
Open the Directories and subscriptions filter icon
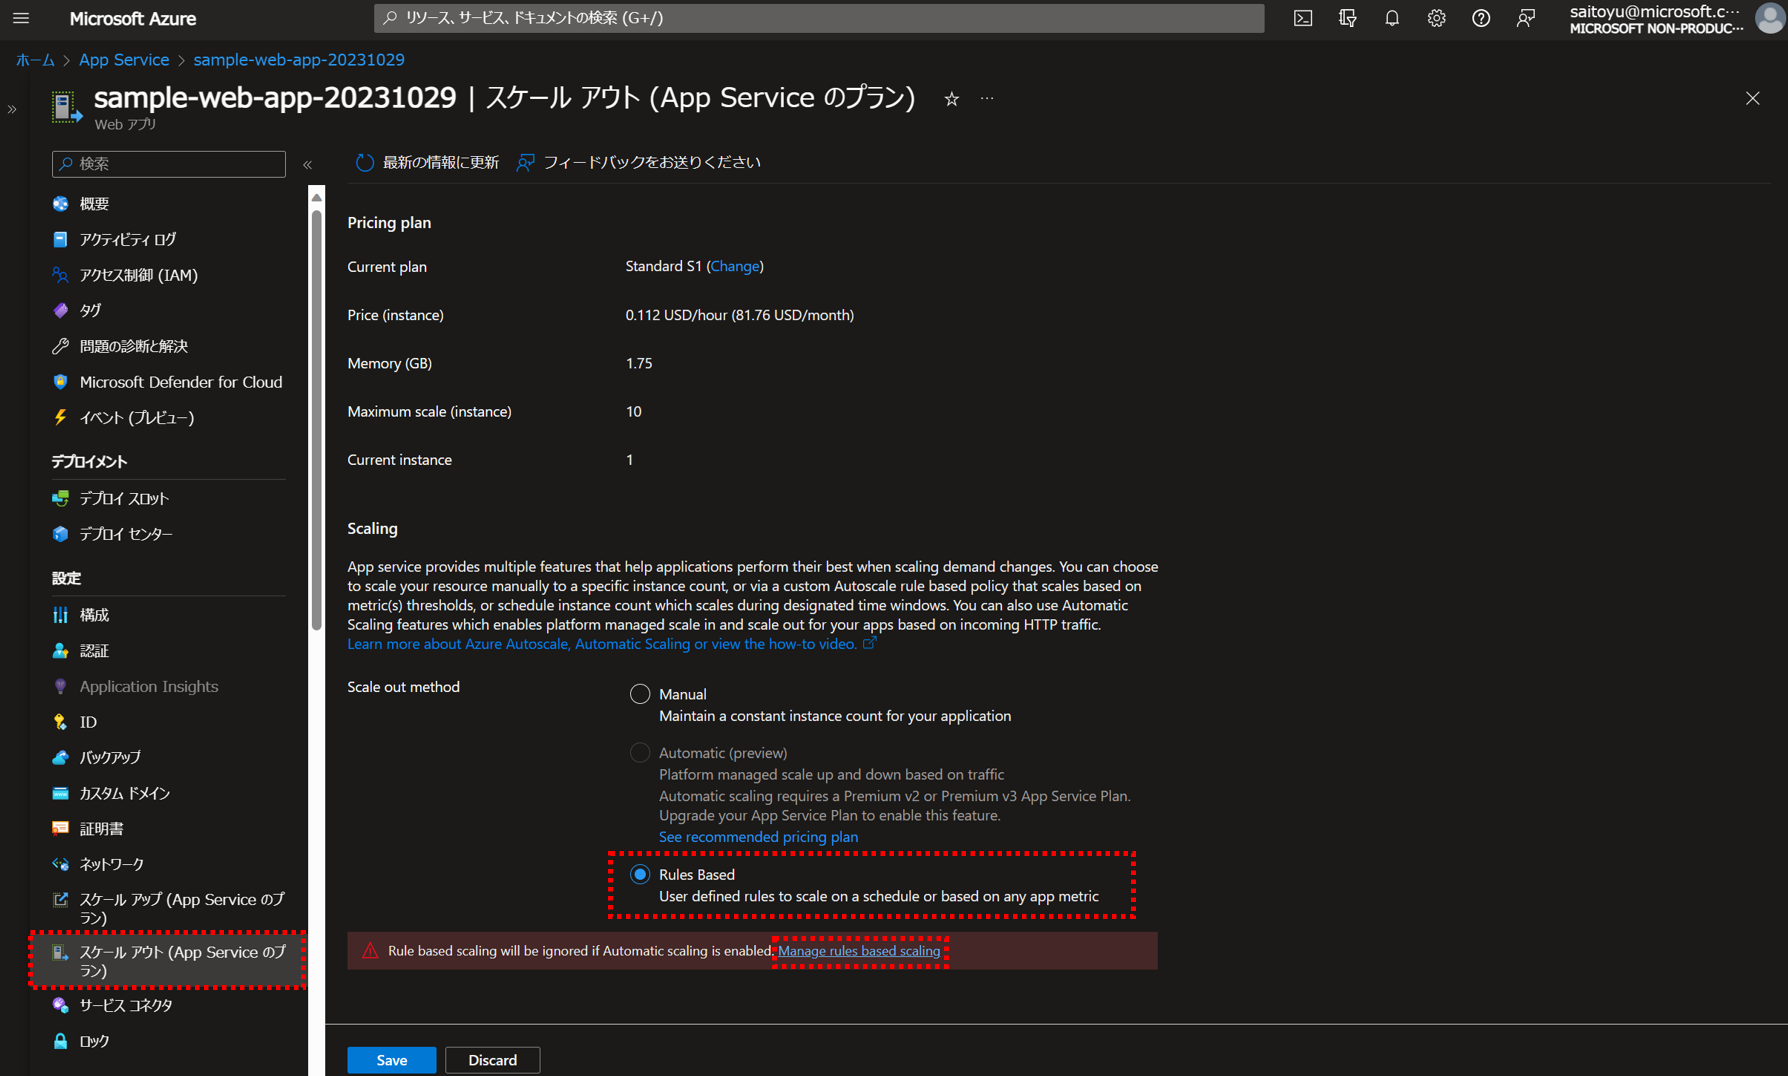(1347, 18)
